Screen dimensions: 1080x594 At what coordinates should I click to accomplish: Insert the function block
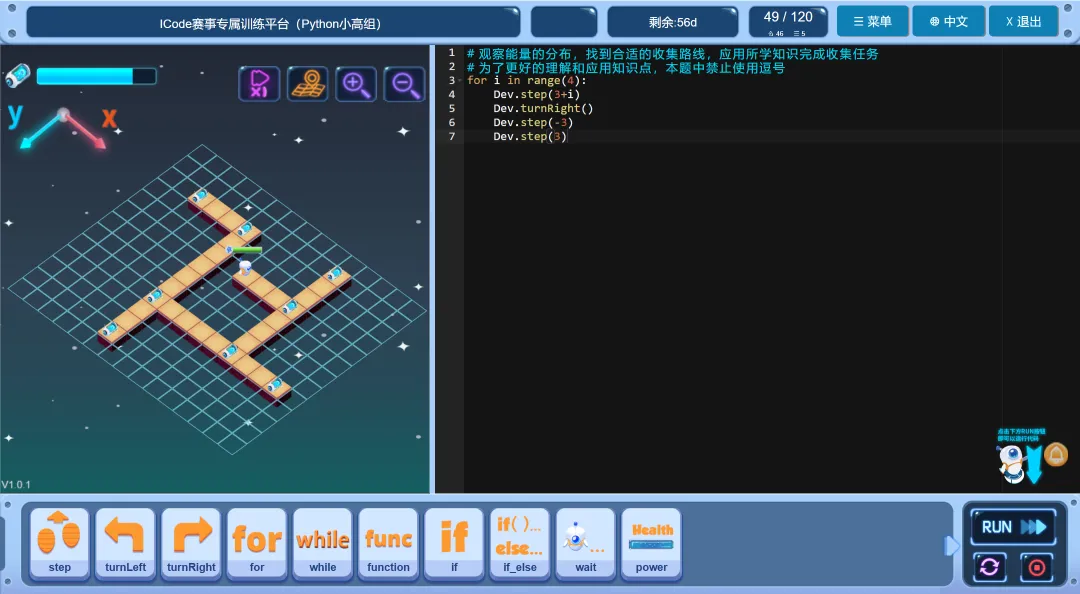(x=388, y=544)
